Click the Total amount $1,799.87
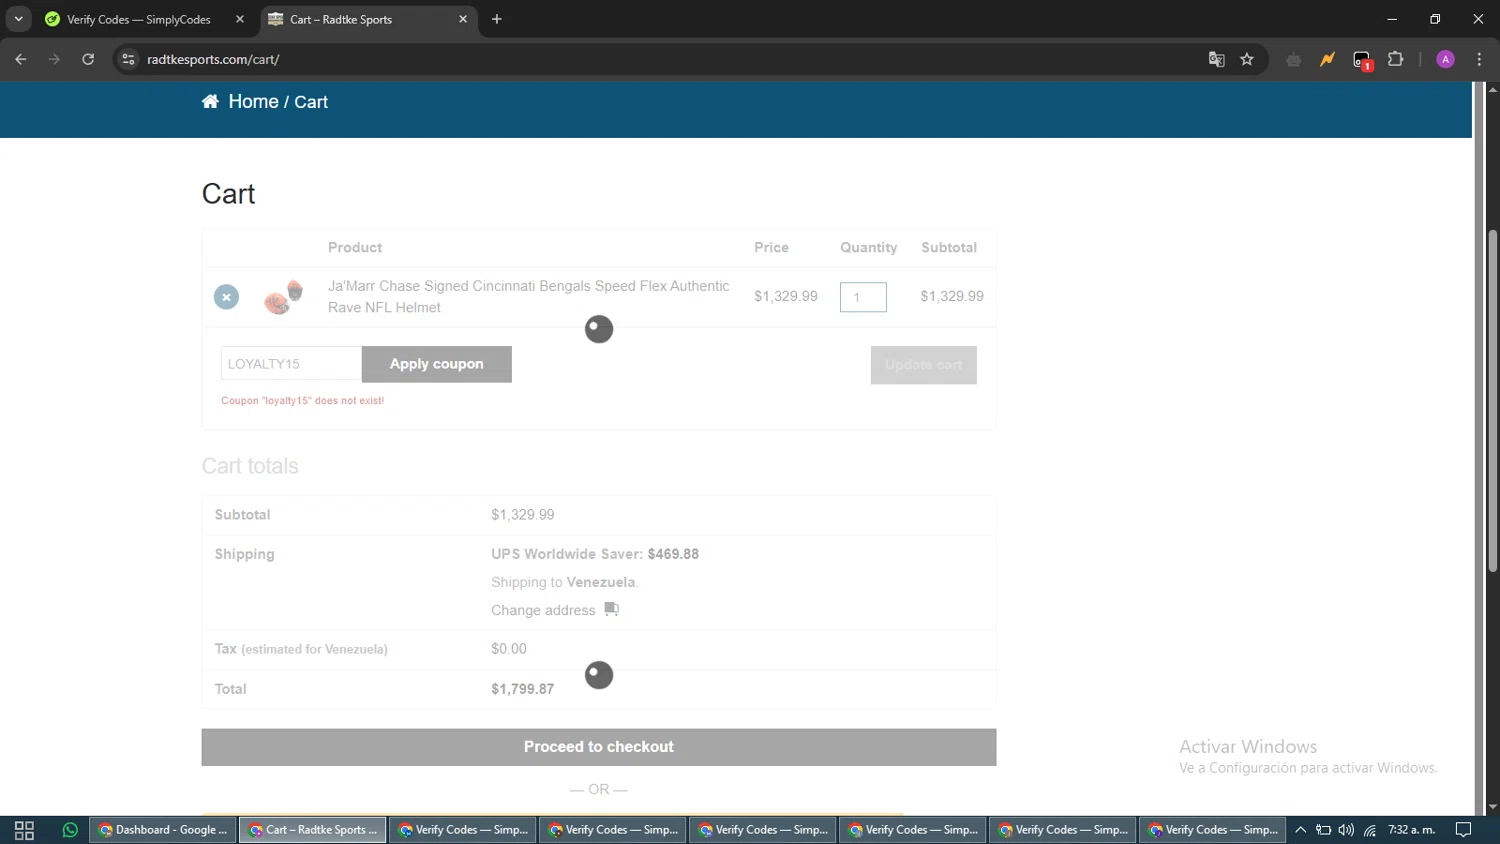 [522, 689]
